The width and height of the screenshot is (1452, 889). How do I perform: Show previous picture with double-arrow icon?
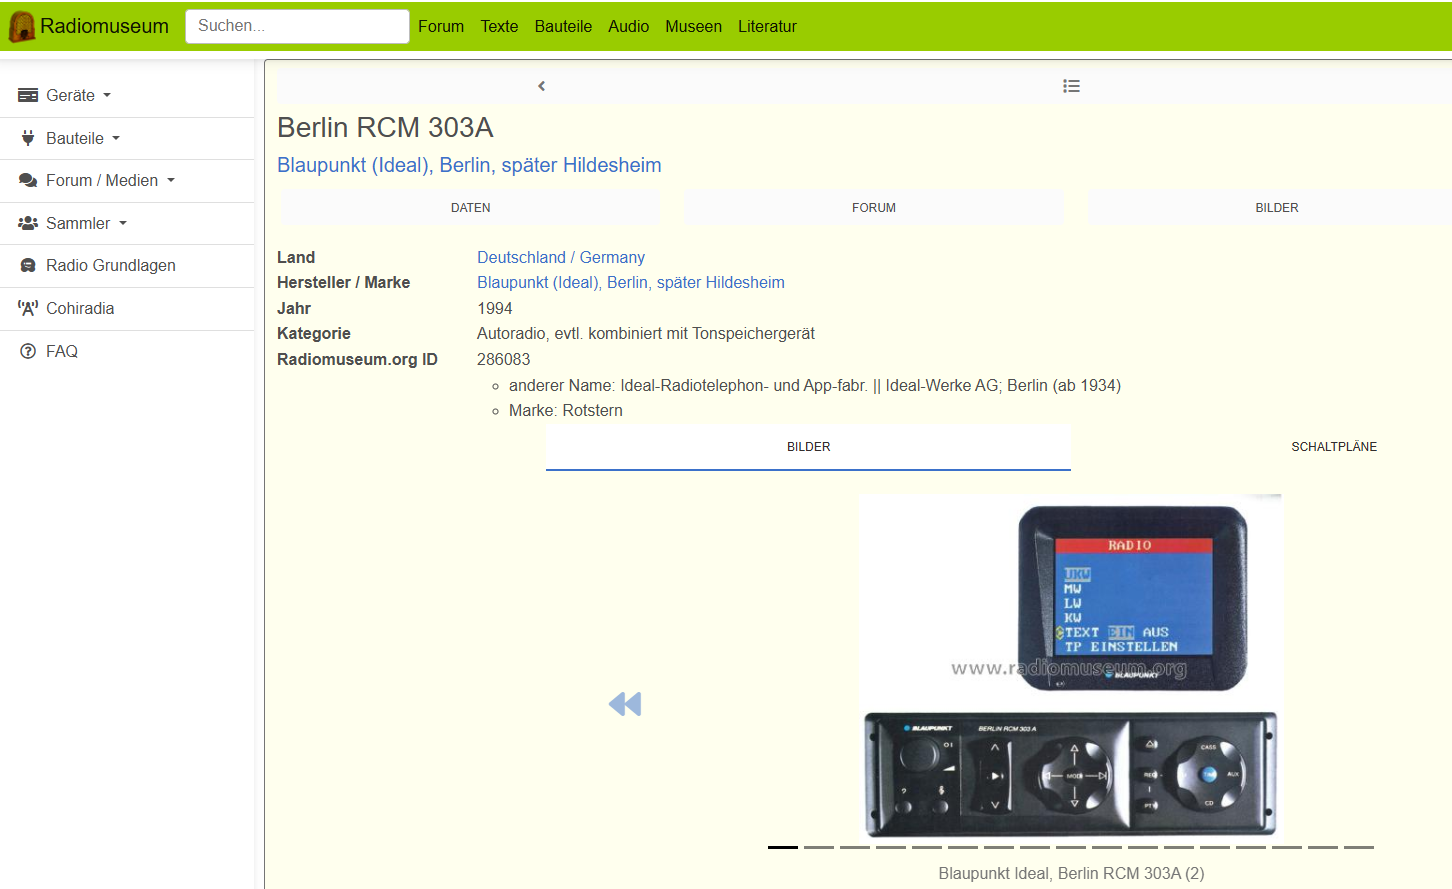pyautogui.click(x=625, y=704)
